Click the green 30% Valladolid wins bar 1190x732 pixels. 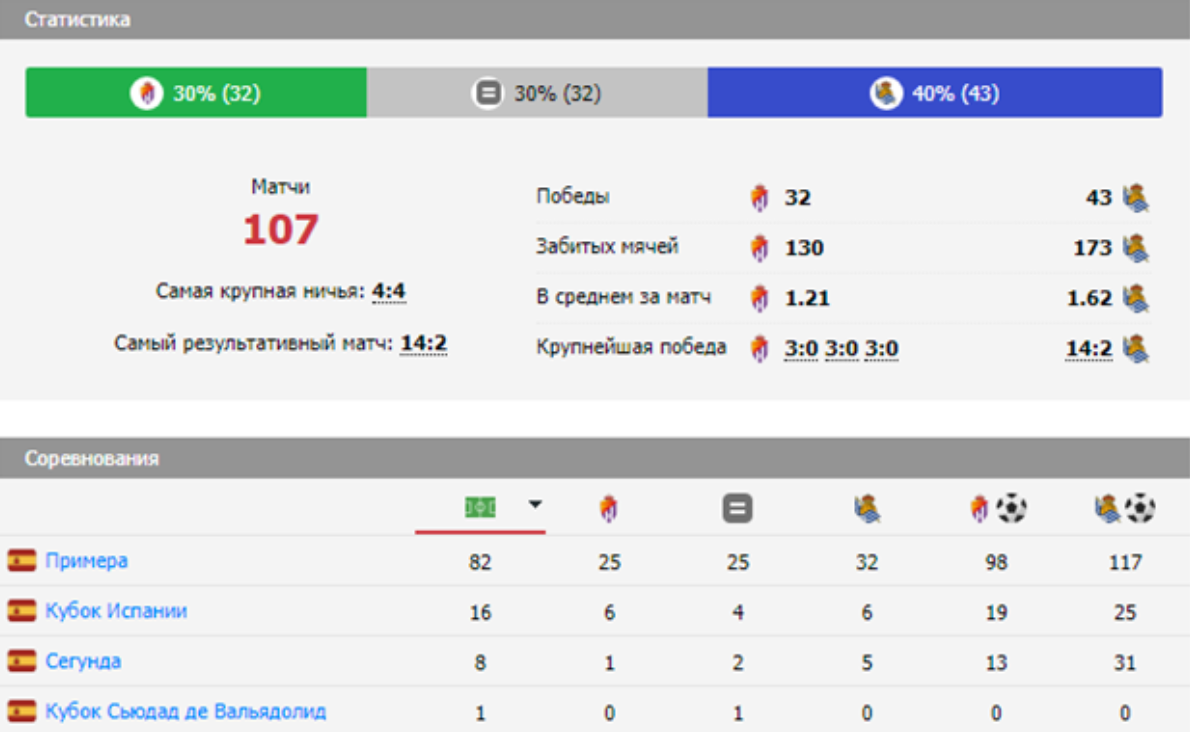[196, 93]
